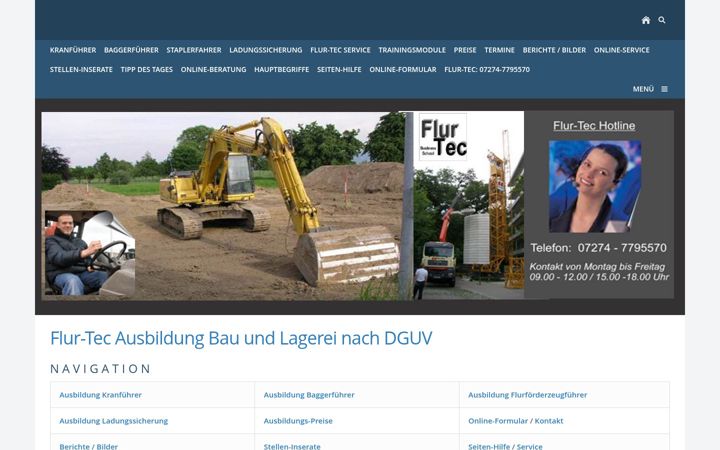Go to home via house icon
Viewport: 720px width, 450px height.
click(x=646, y=20)
